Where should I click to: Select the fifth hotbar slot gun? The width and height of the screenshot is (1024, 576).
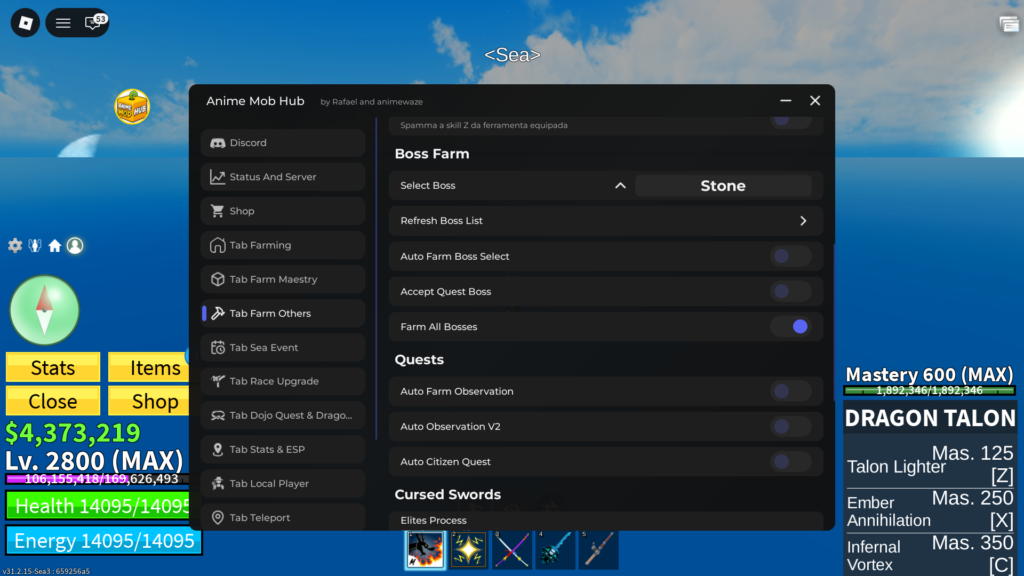pyautogui.click(x=598, y=549)
